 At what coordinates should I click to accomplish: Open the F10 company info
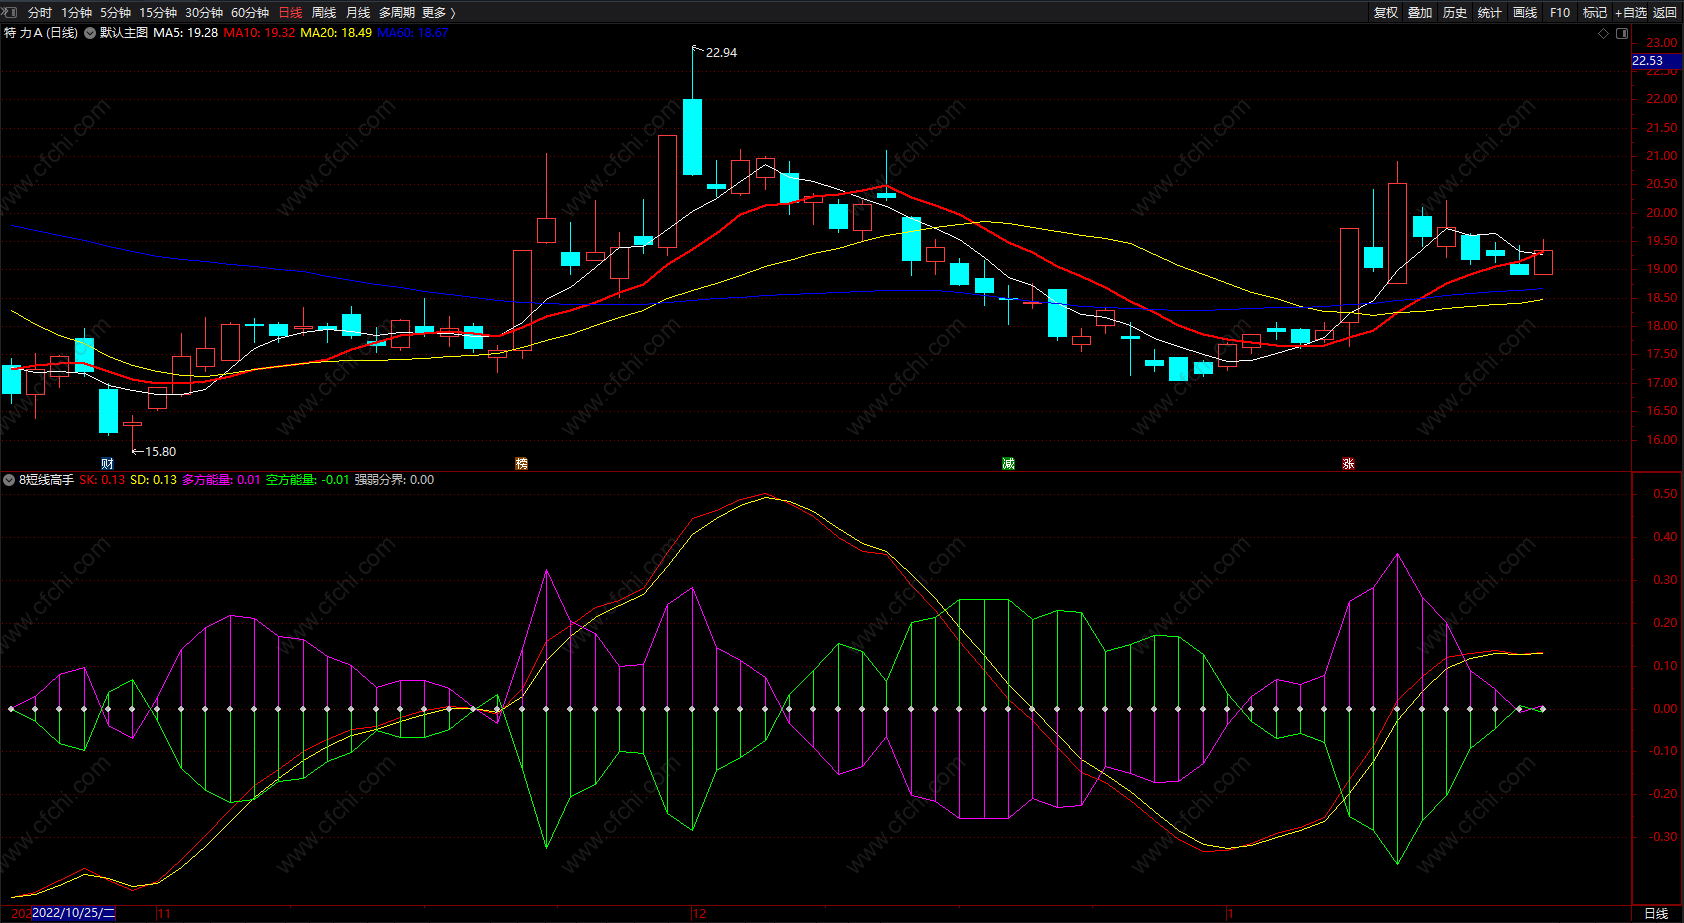[x=1560, y=13]
